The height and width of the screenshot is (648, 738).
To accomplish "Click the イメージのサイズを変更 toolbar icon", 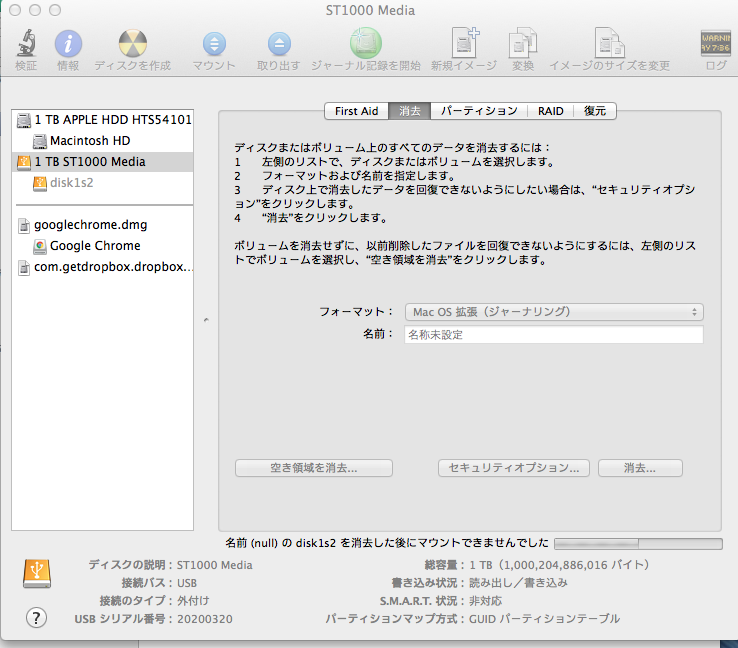I will tap(609, 45).
